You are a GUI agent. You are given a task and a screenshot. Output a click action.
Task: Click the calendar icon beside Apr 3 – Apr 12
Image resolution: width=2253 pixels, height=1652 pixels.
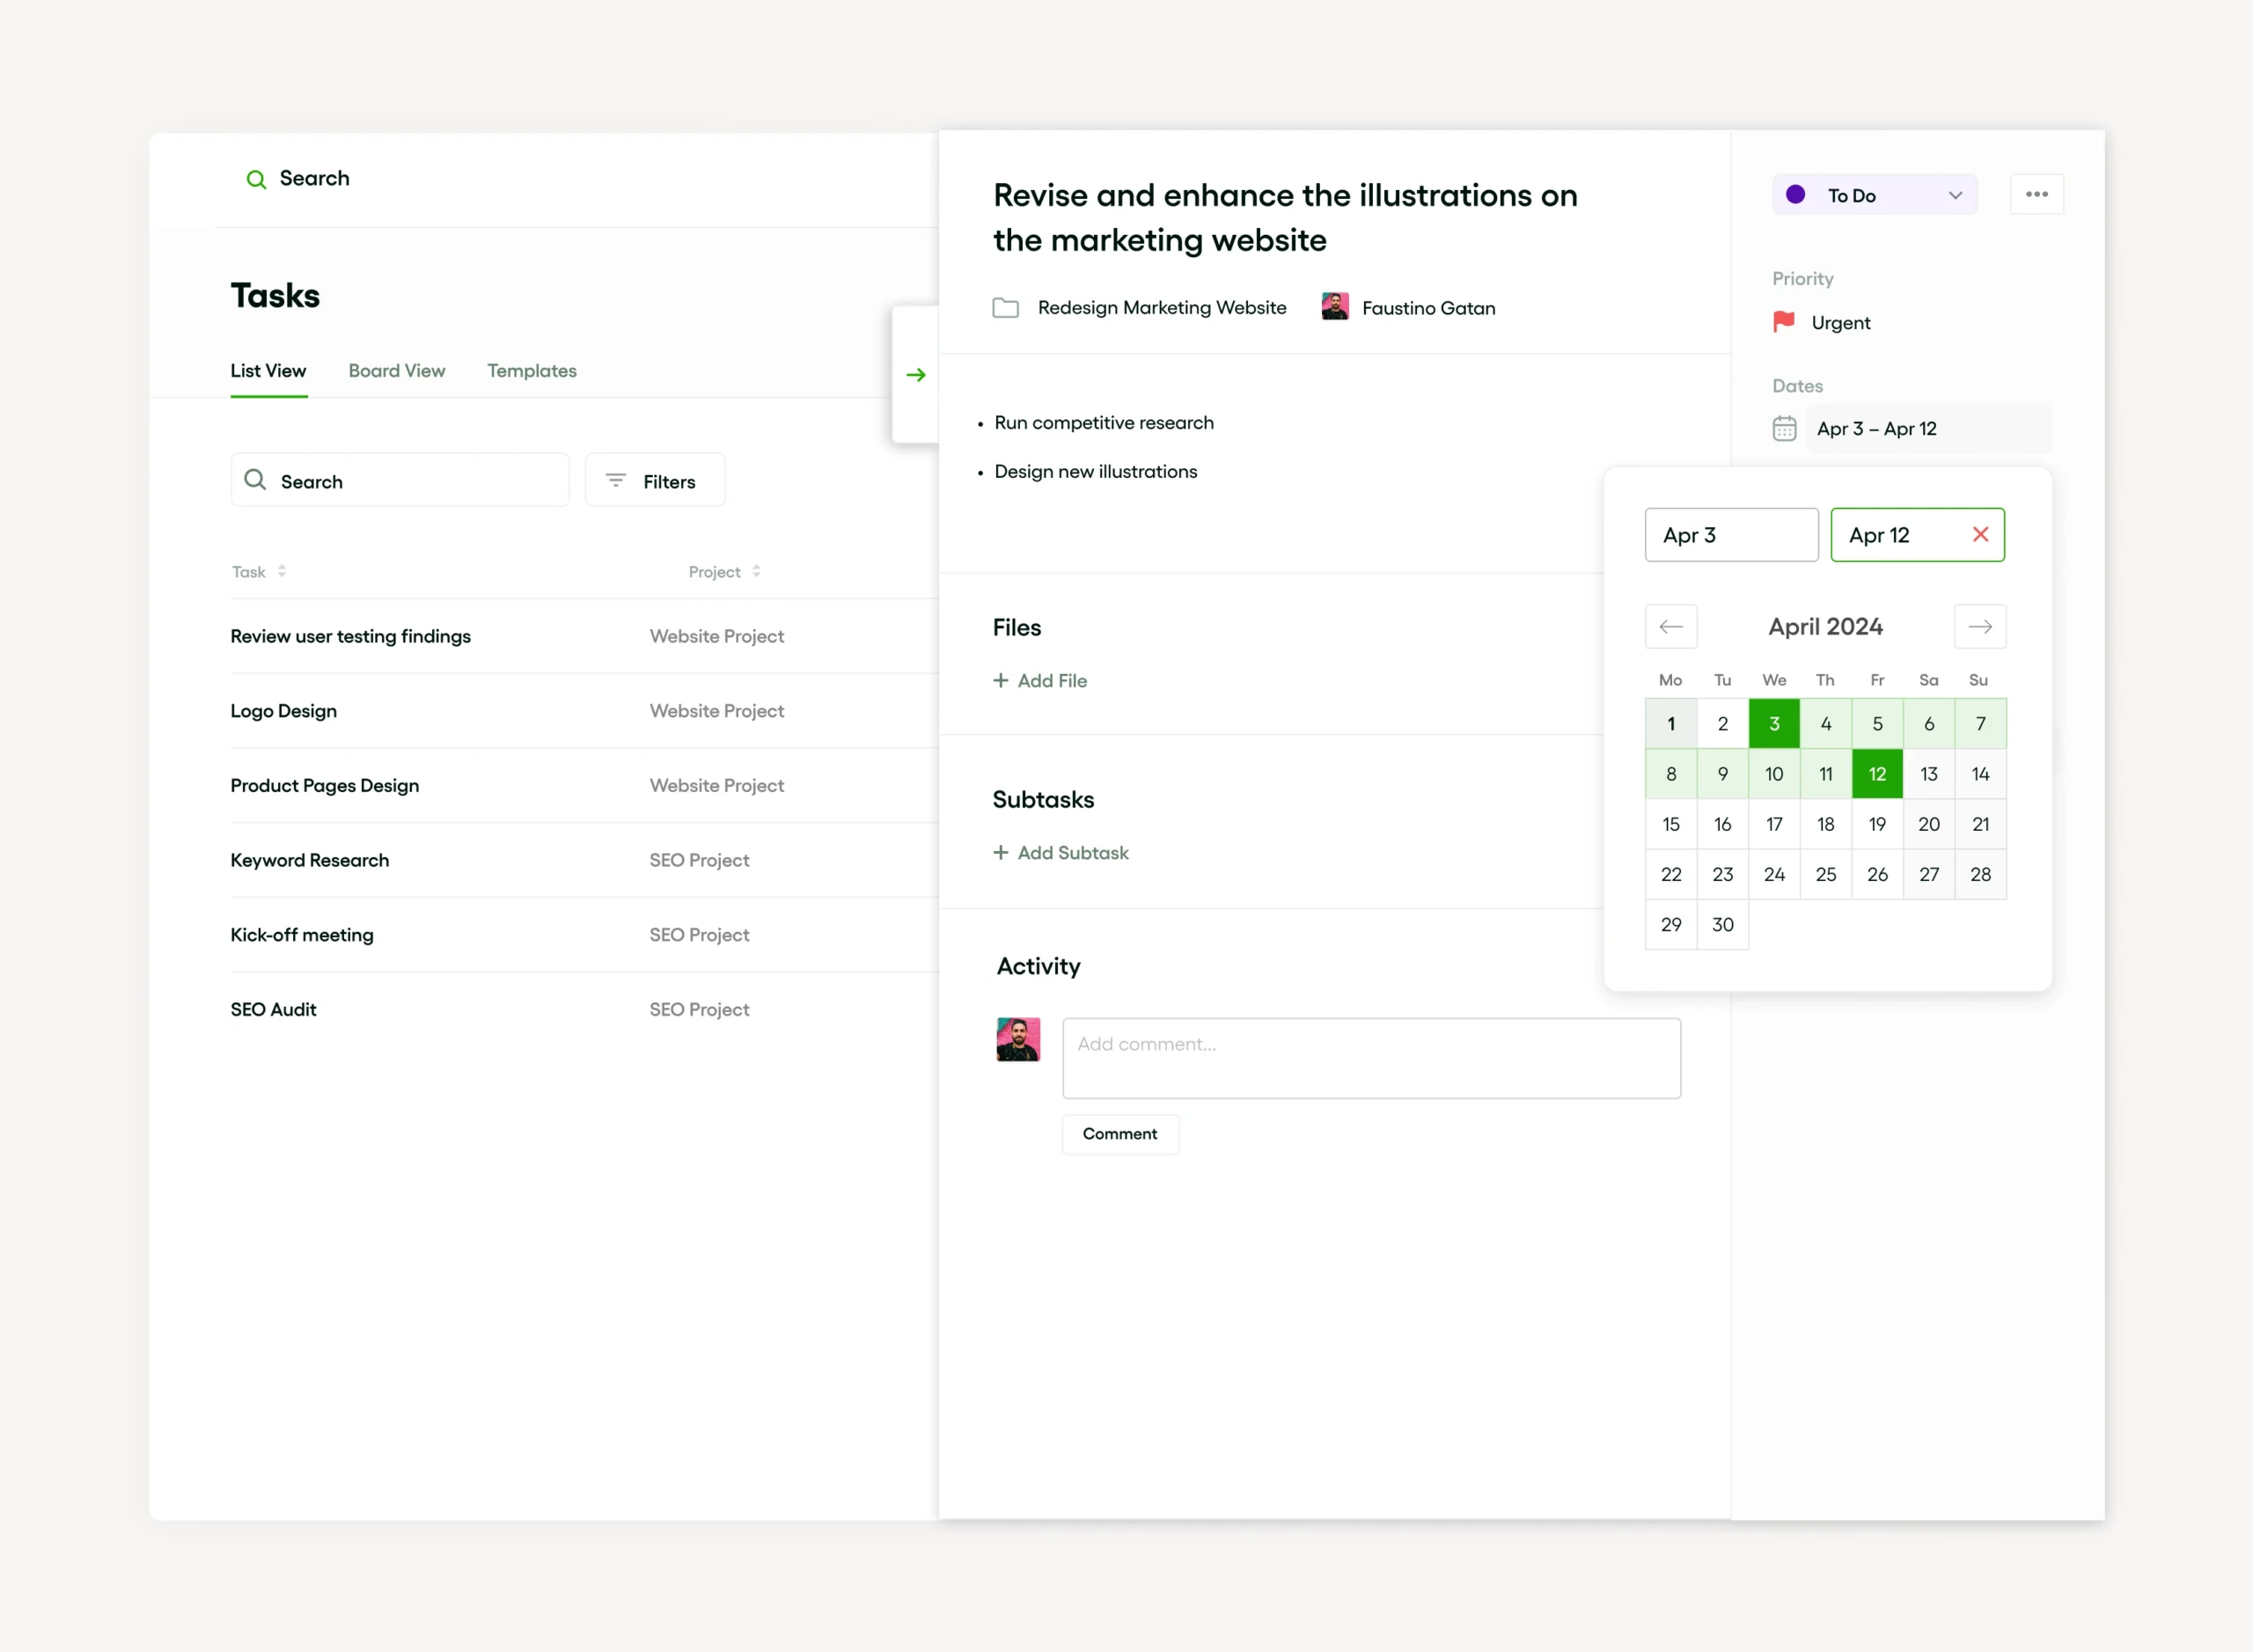point(1785,428)
